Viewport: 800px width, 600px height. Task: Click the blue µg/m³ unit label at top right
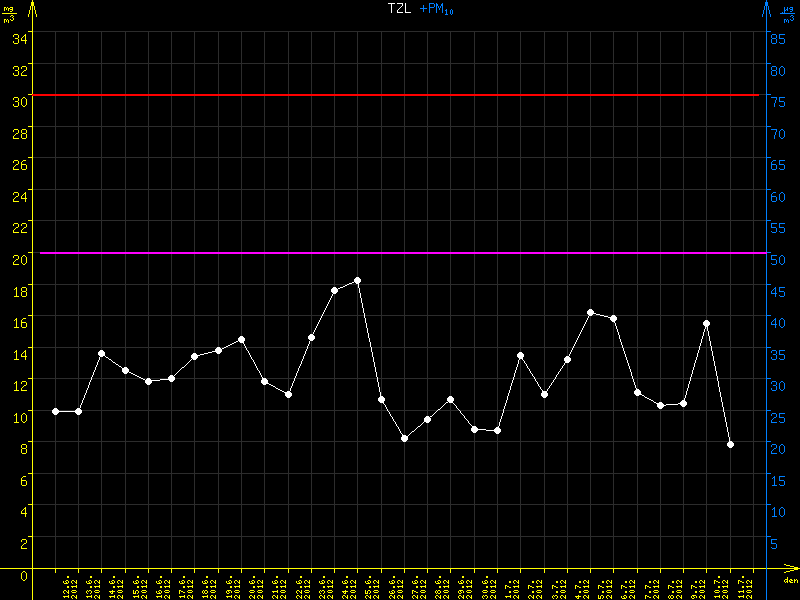(x=789, y=12)
